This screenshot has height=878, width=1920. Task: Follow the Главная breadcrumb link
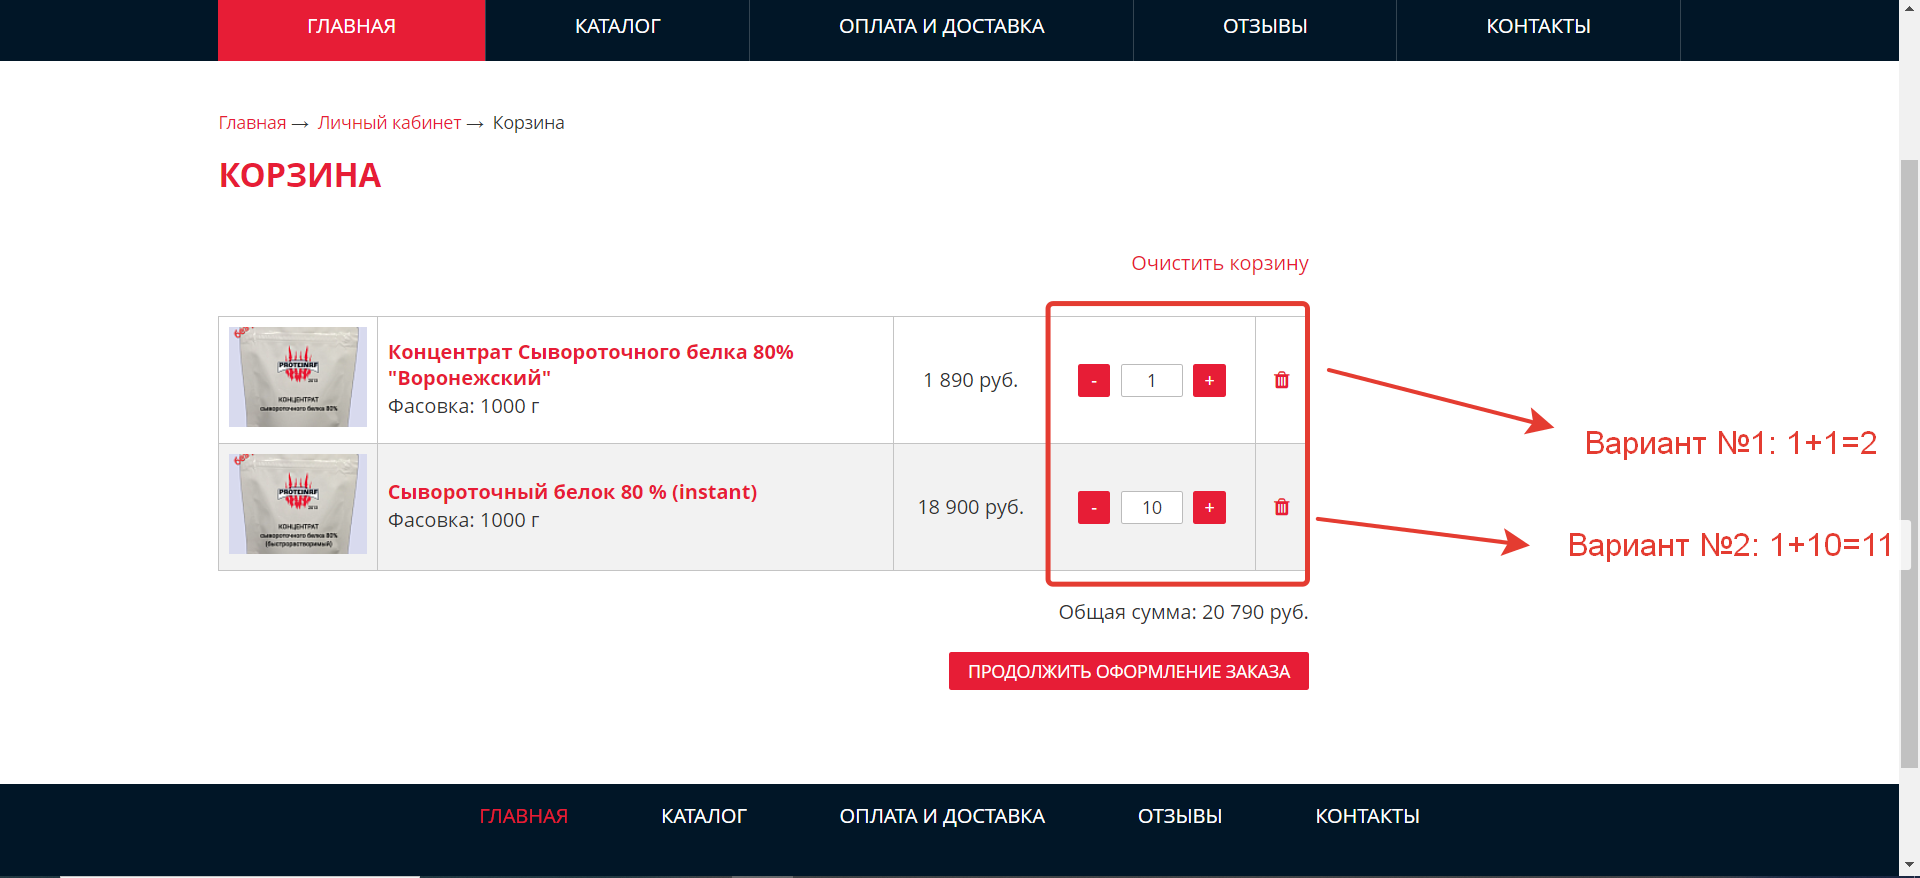(x=252, y=123)
